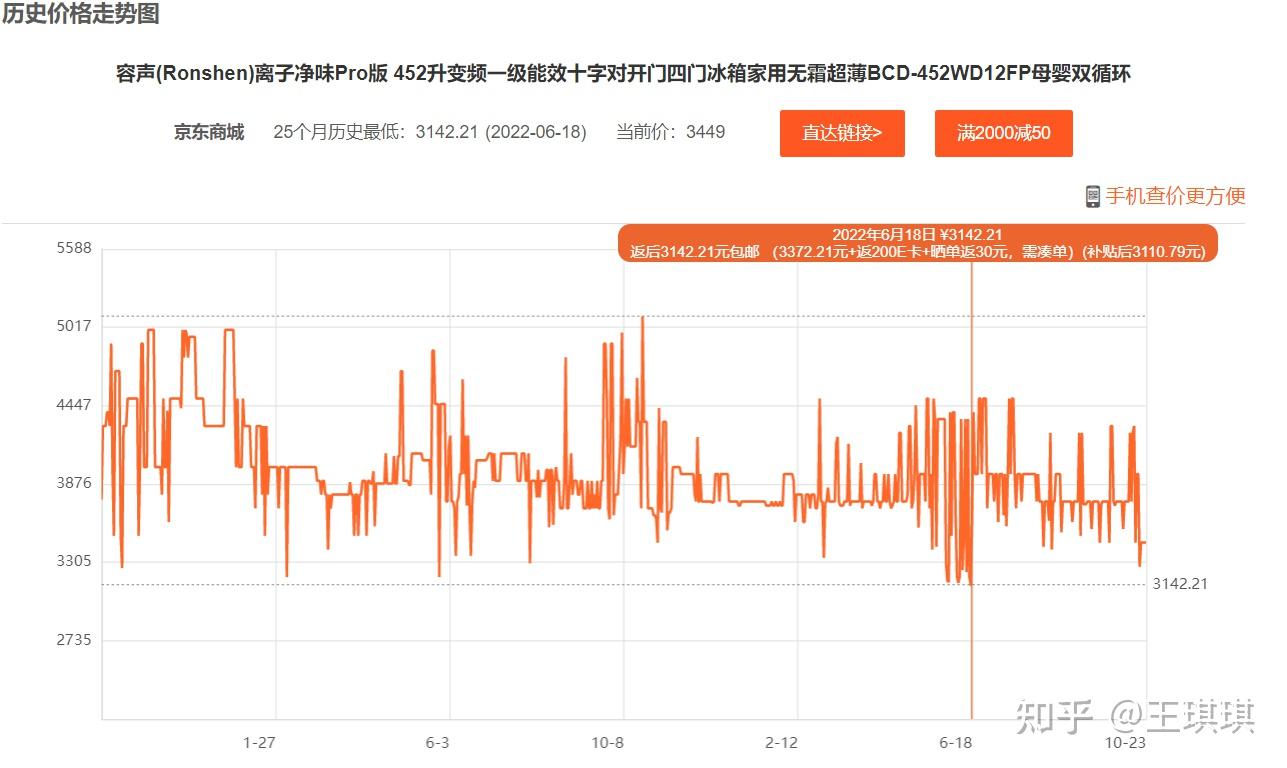Click the 3142.21 lowest-price line label
This screenshot has height=768, width=1287.
click(1180, 584)
